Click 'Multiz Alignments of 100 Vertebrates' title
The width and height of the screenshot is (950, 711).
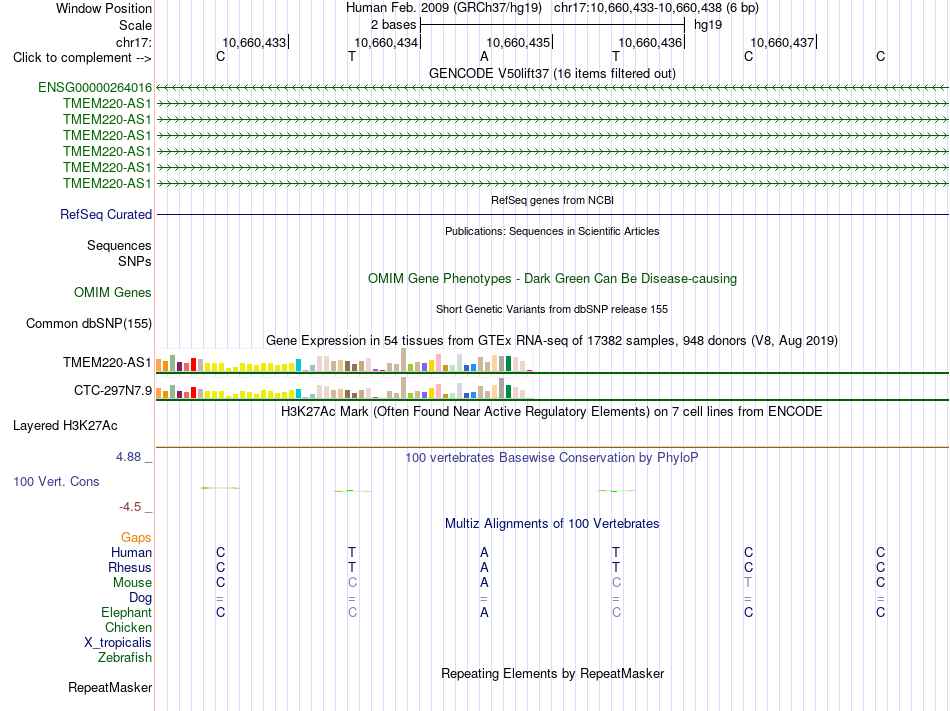pyautogui.click(x=552, y=523)
